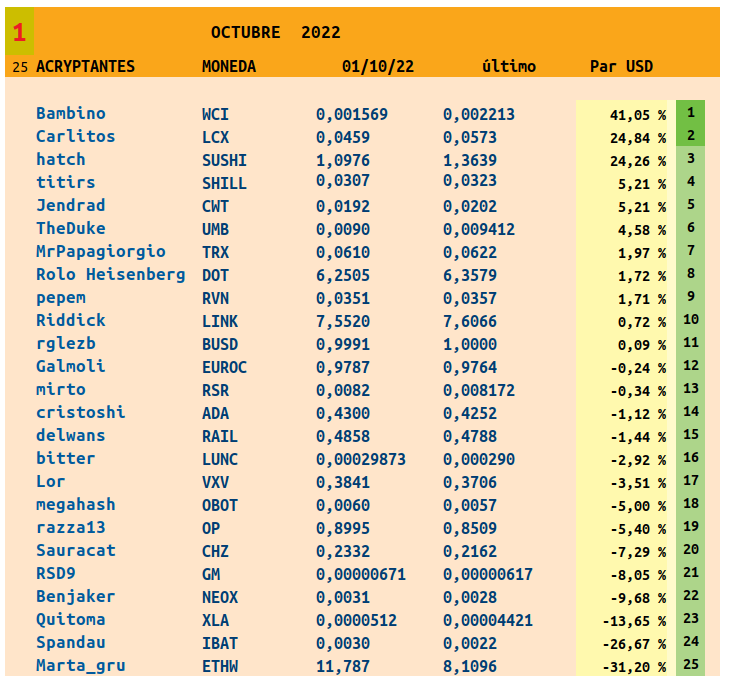Image resolution: width=732 pixels, height=686 pixels.
Task: Click the último column header
Action: point(508,67)
